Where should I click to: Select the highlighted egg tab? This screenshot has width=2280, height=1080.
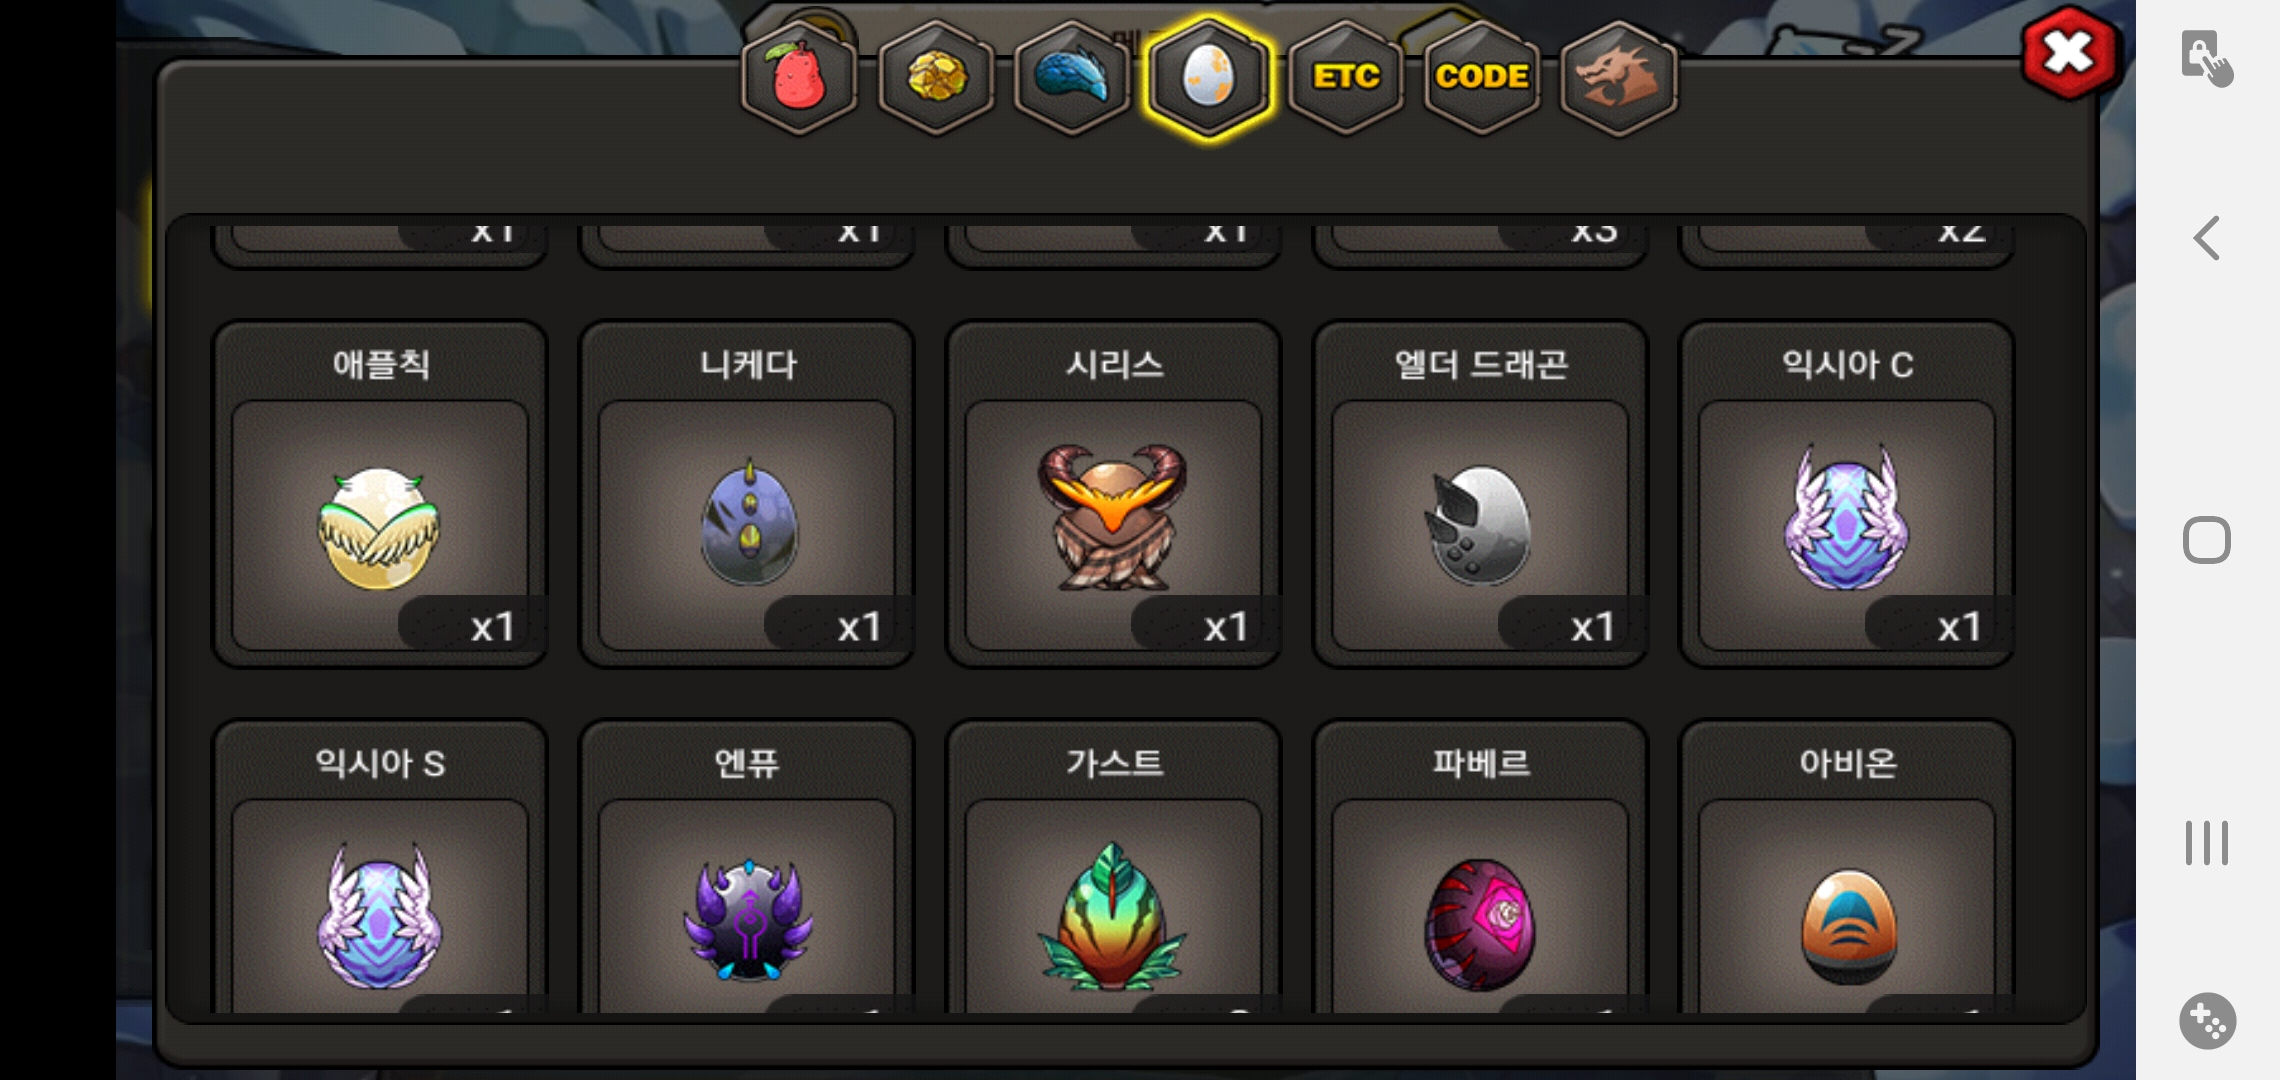[1209, 77]
